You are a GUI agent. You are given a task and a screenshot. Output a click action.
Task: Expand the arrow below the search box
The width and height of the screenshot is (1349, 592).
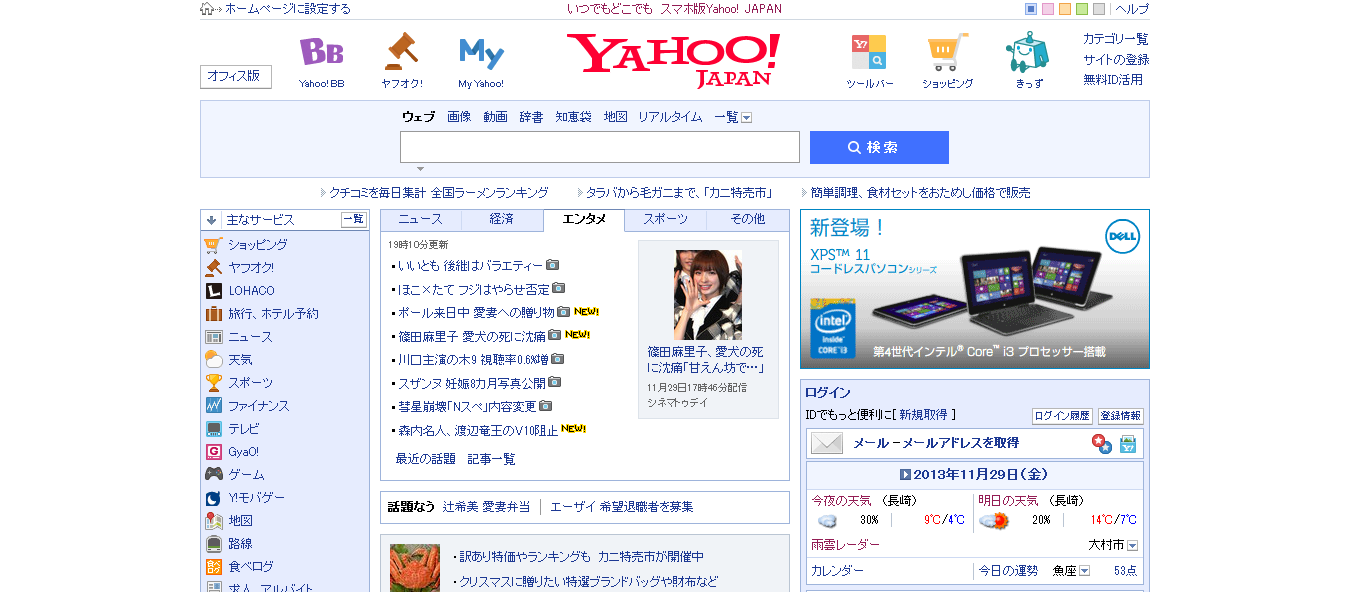click(x=420, y=168)
